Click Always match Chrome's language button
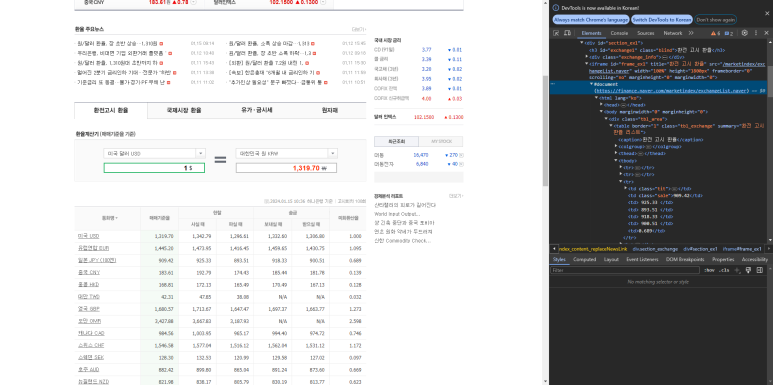773x385 pixels. (x=591, y=20)
